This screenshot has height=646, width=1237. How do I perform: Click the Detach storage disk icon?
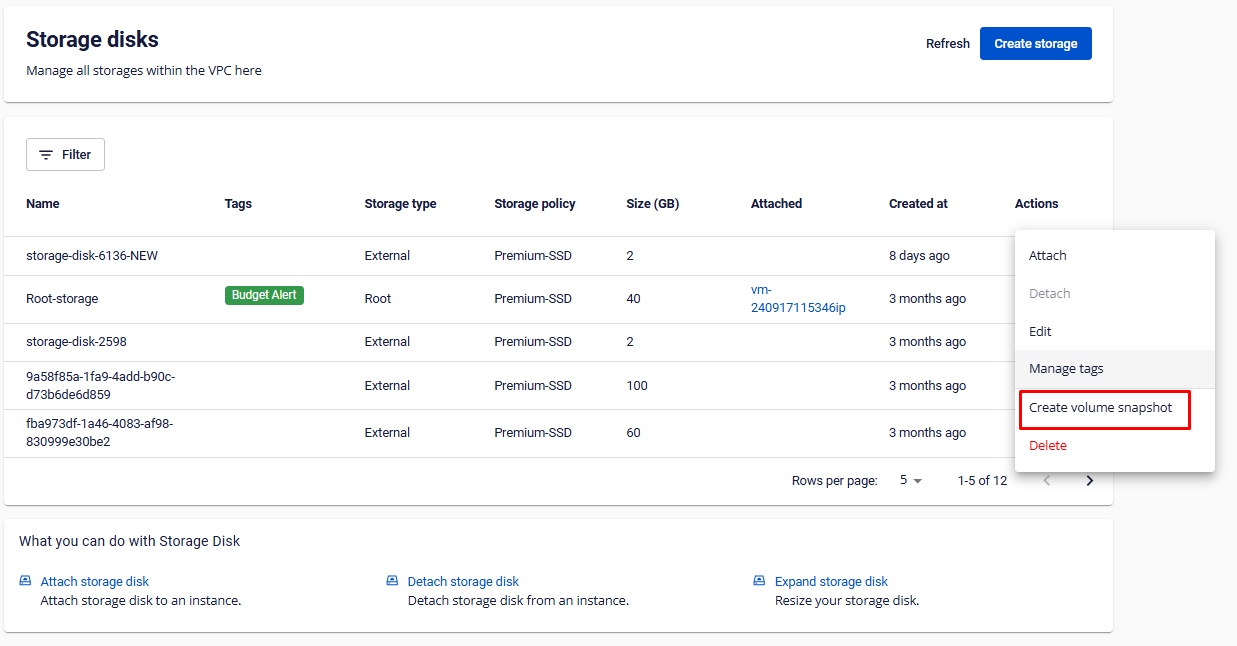(x=392, y=581)
